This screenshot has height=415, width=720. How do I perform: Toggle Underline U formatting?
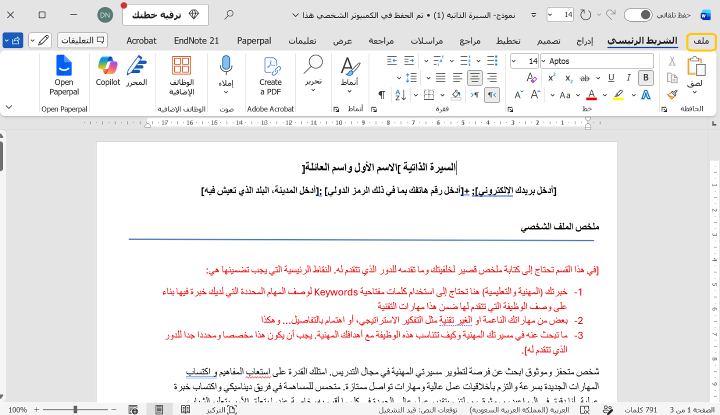tap(611, 78)
